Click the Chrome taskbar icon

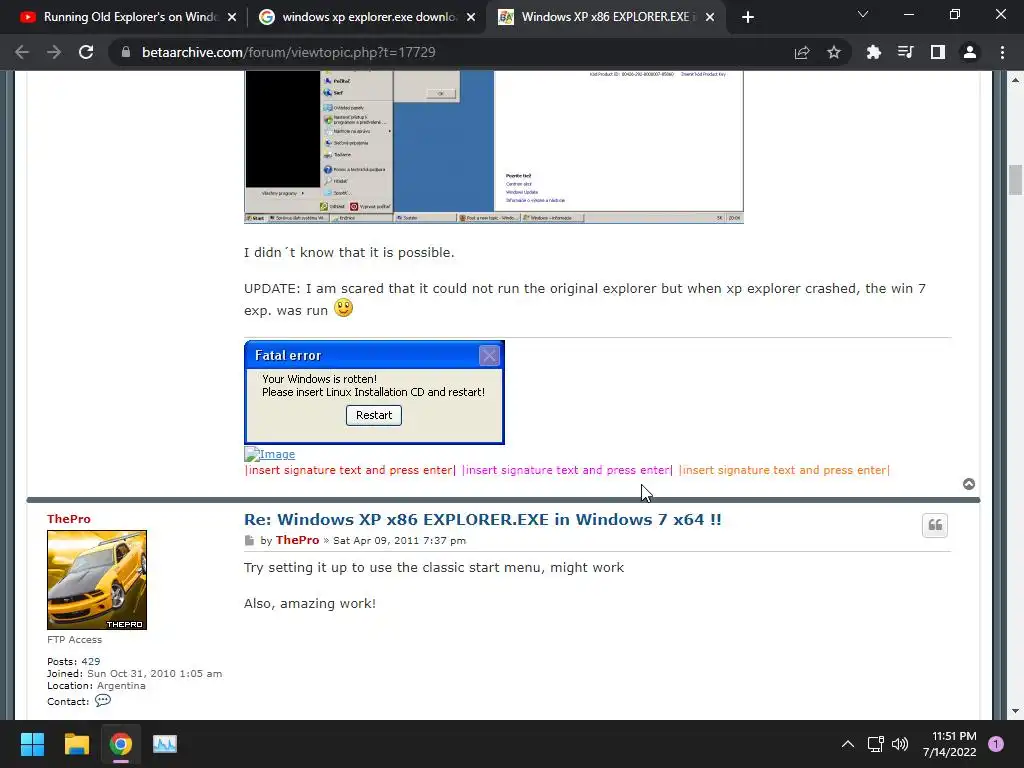tap(120, 744)
